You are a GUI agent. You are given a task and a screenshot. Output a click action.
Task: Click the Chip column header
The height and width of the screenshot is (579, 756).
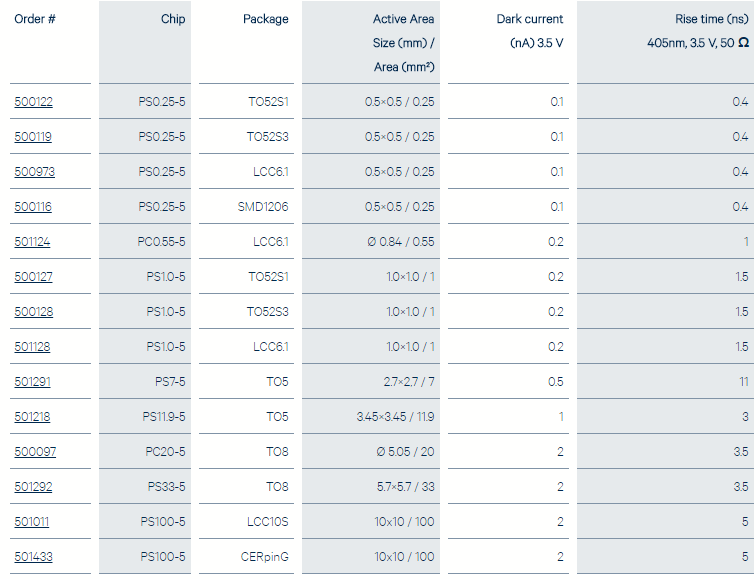point(173,20)
